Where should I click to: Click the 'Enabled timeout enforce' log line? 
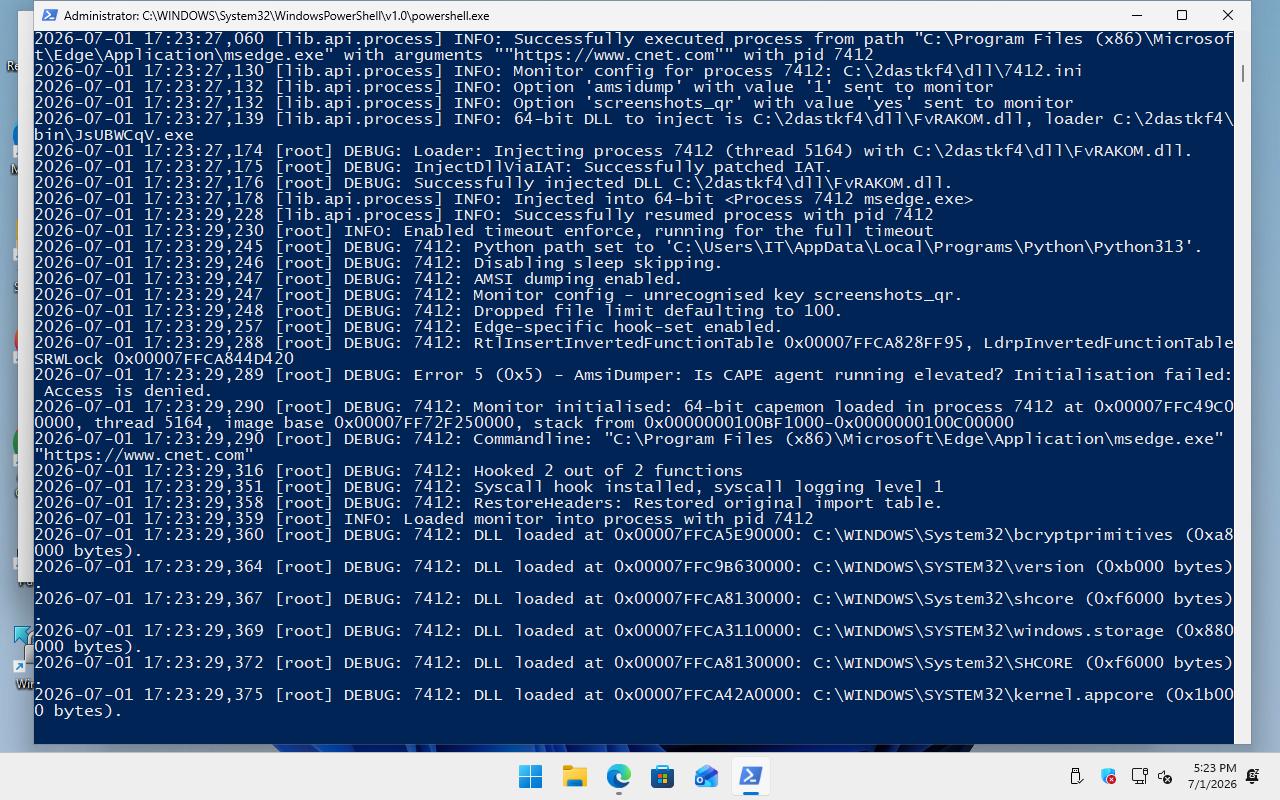pos(484,231)
